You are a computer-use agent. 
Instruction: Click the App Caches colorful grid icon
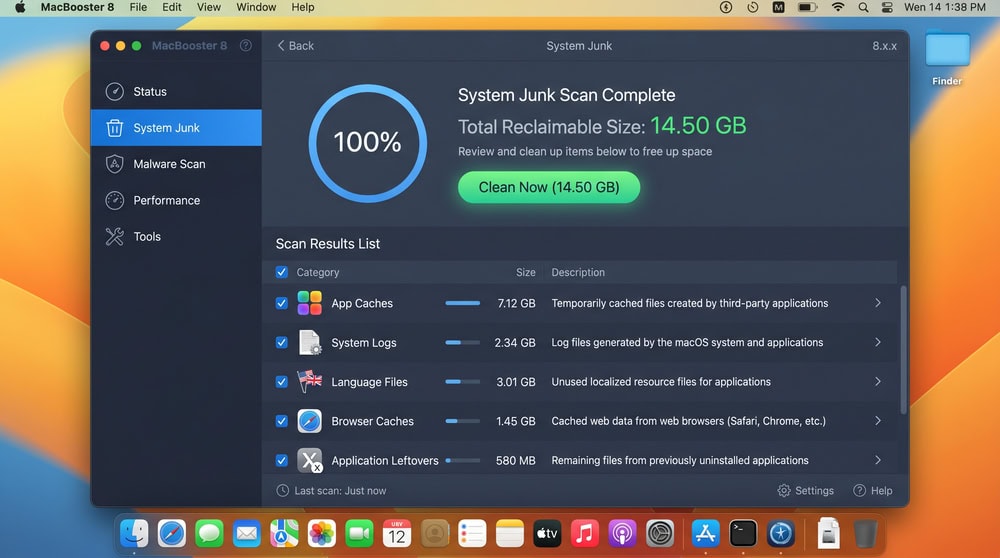click(x=309, y=304)
